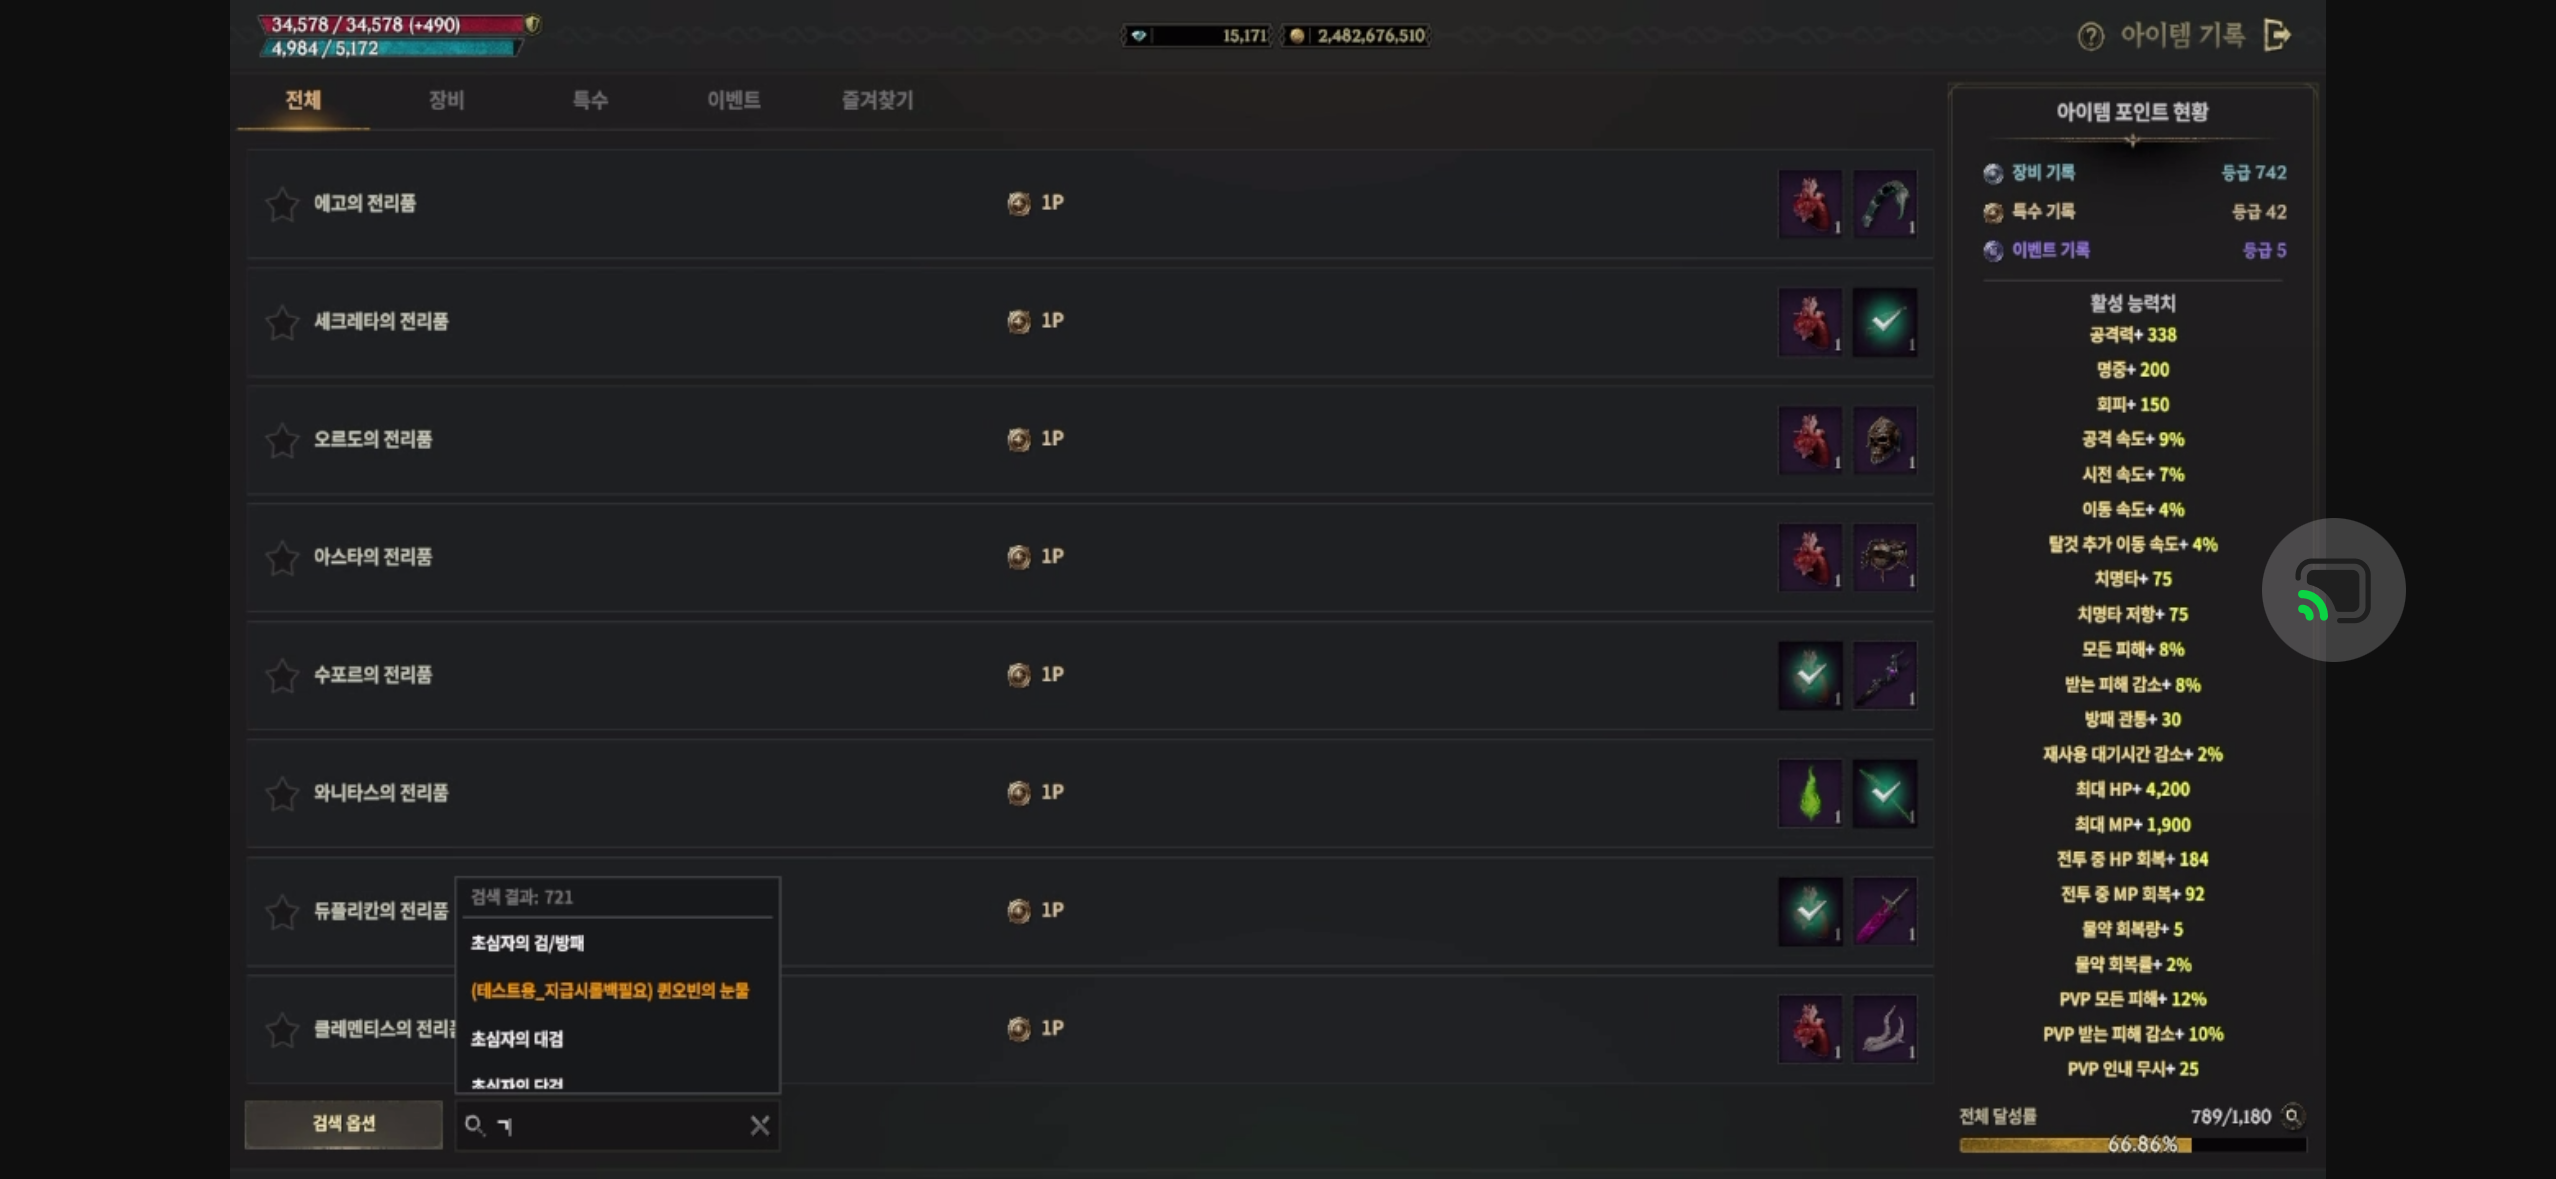2556x1179 pixels.
Task: Open the 즐겨찾기 tab
Action: (877, 100)
